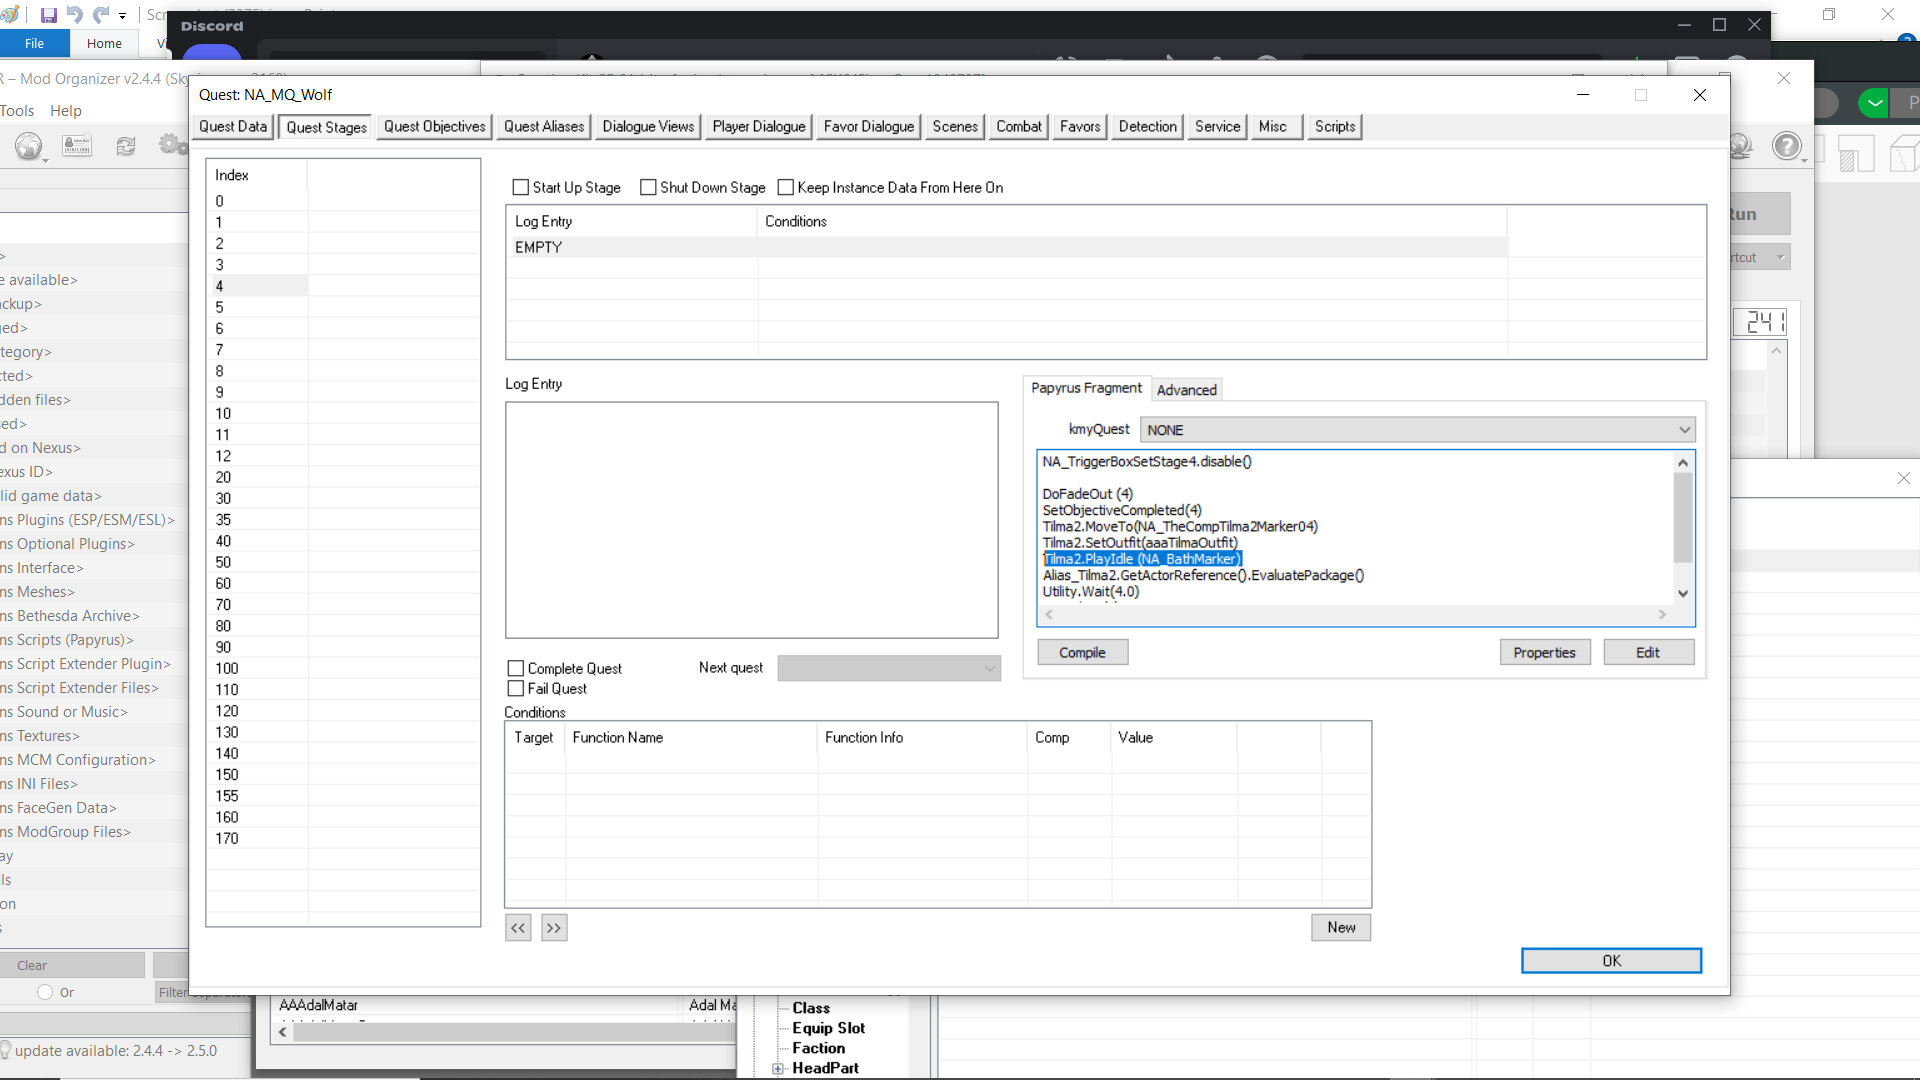Open the kmyQuest NONE dropdown

(x=1417, y=430)
